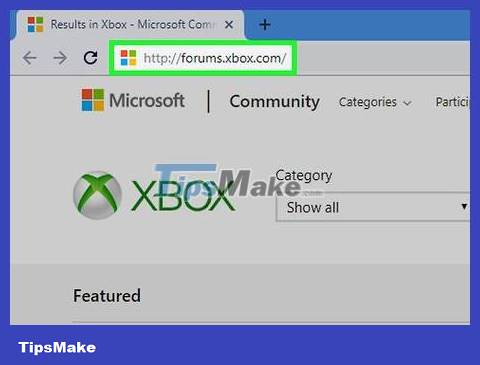This screenshot has width=480, height=365.
Task: Open a new tab with plus icon
Action: (x=265, y=25)
